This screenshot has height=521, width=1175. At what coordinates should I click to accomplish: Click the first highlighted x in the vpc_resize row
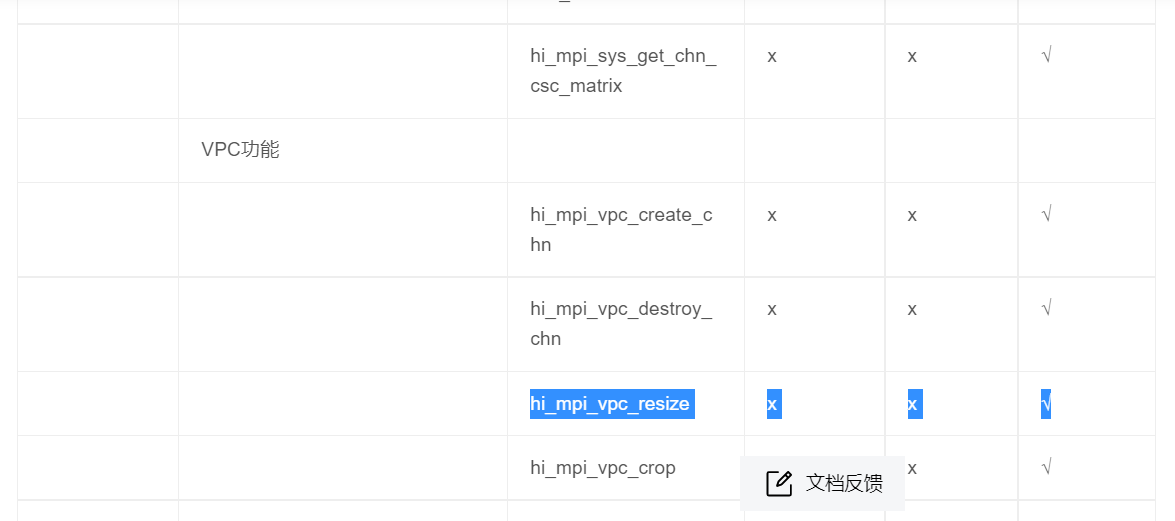(773, 404)
